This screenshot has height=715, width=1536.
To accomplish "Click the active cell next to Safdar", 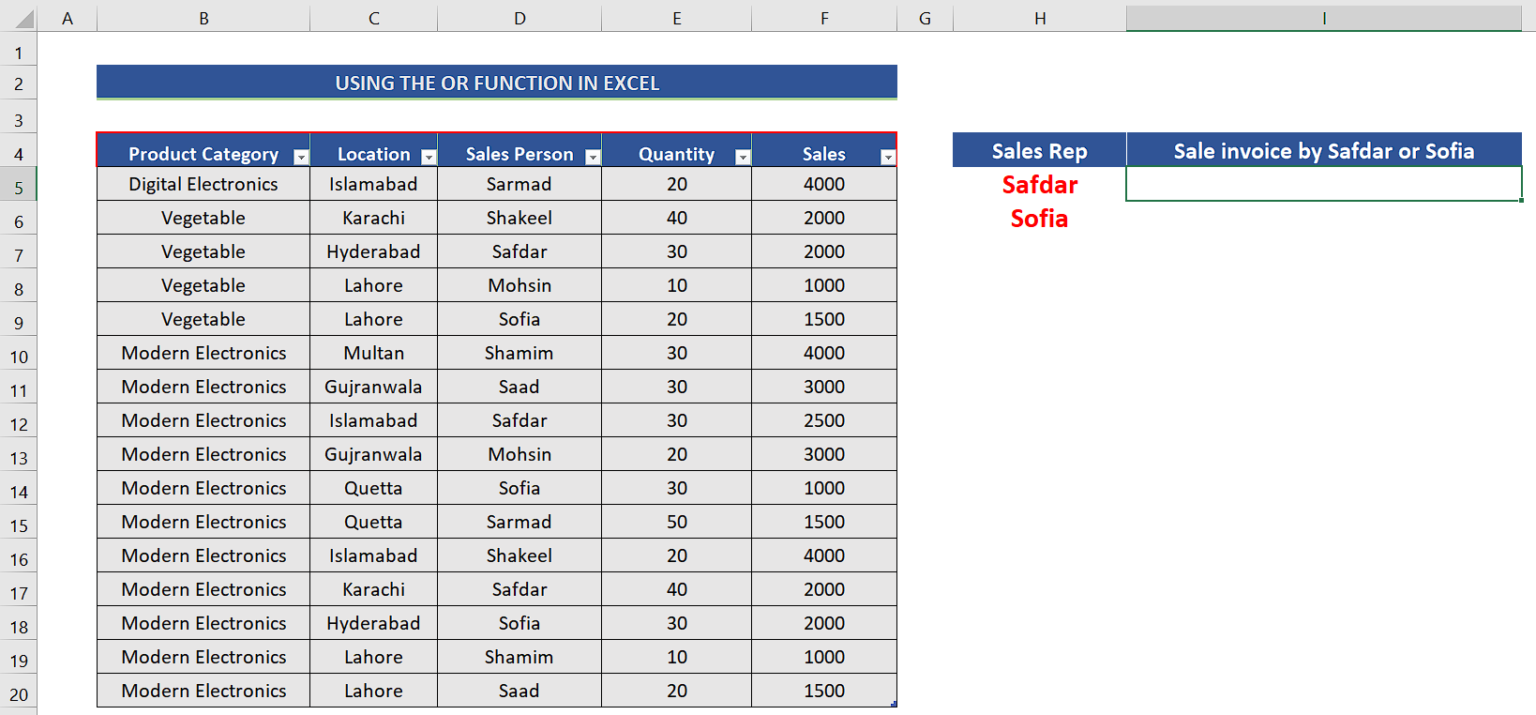I will pyautogui.click(x=1324, y=184).
